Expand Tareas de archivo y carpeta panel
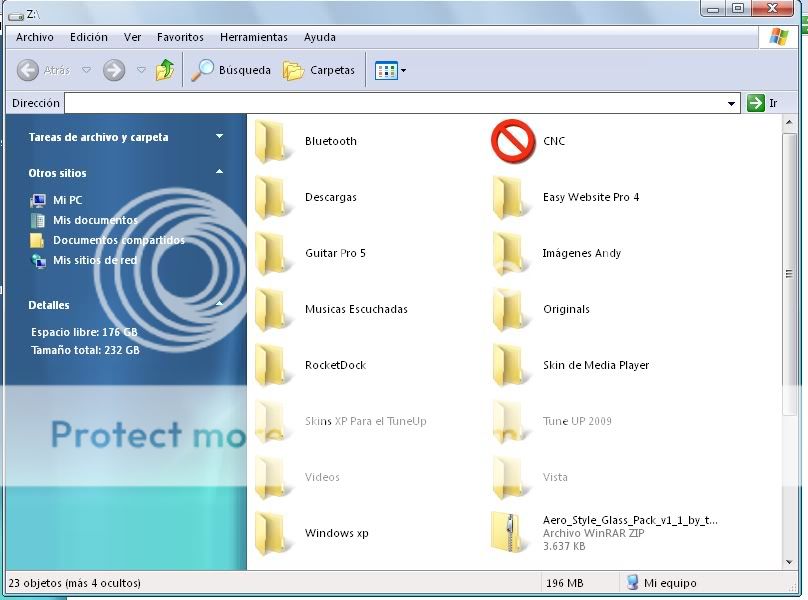808x600 pixels. pos(219,137)
